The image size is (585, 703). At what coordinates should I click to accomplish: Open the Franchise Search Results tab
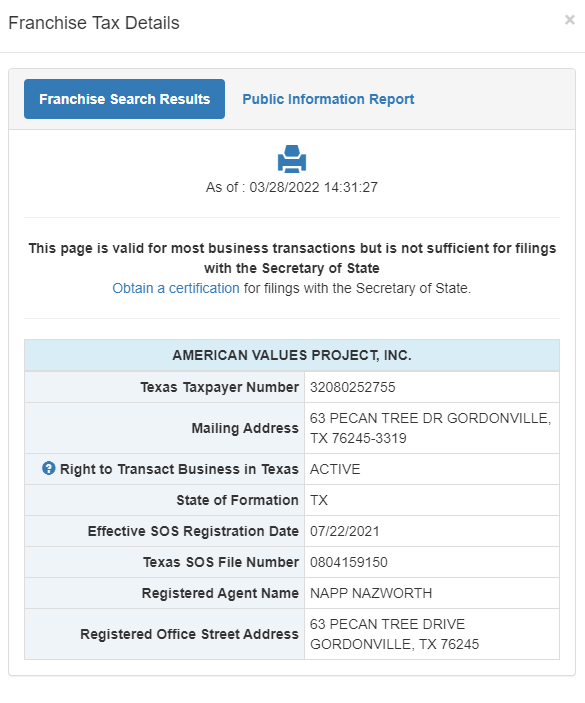[125, 99]
